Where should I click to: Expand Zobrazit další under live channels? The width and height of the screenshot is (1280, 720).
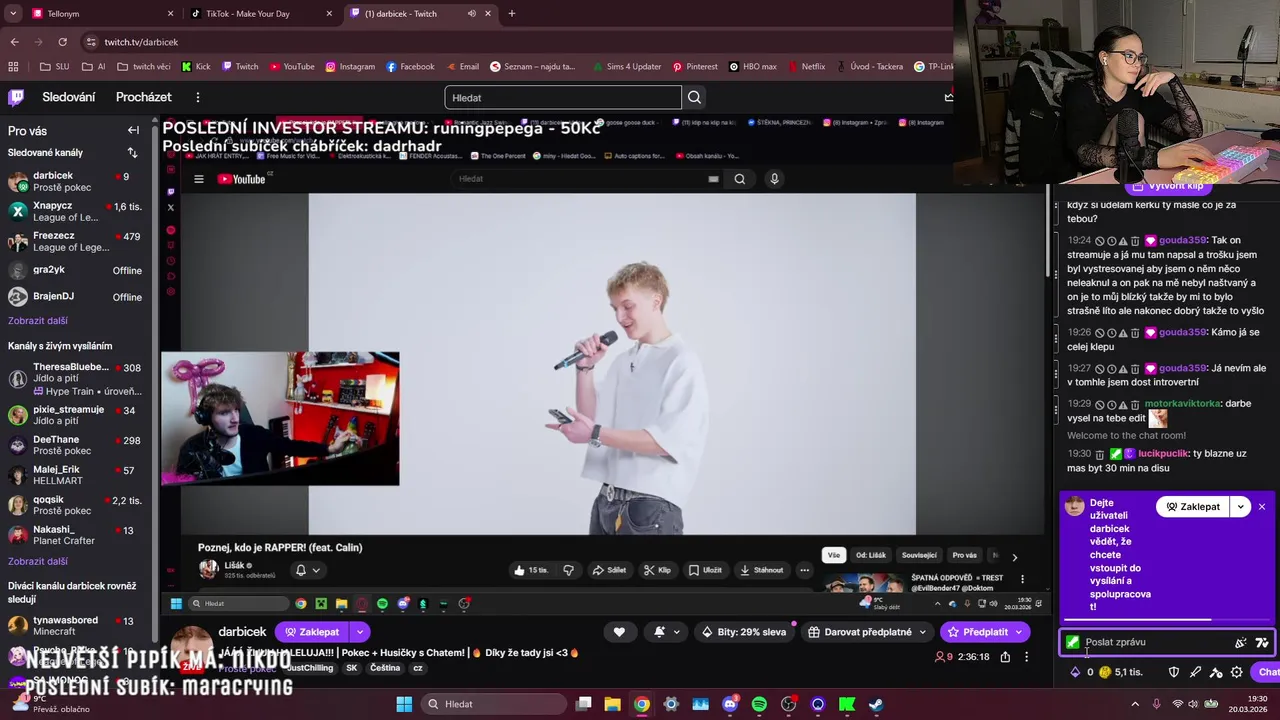[x=38, y=562]
